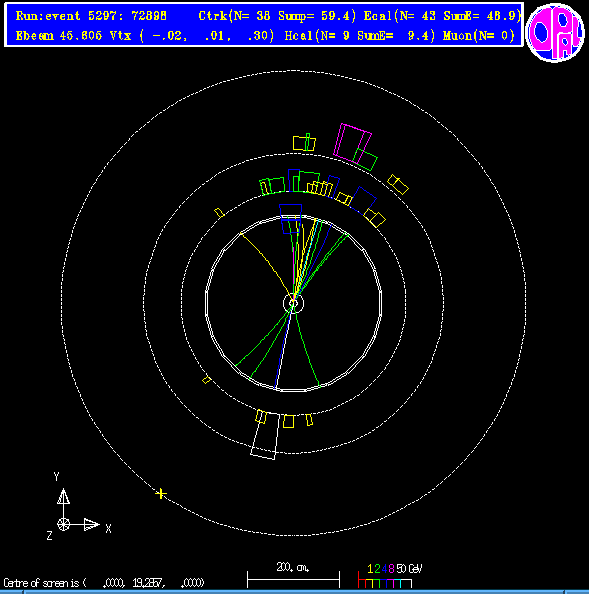Select the blue Ecal block atop tracker

[x=291, y=218]
